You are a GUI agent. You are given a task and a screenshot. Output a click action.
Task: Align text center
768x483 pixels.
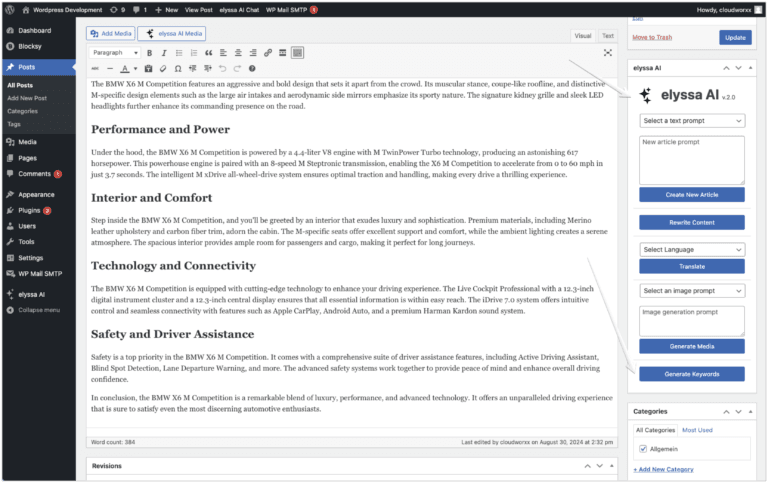tap(238, 53)
